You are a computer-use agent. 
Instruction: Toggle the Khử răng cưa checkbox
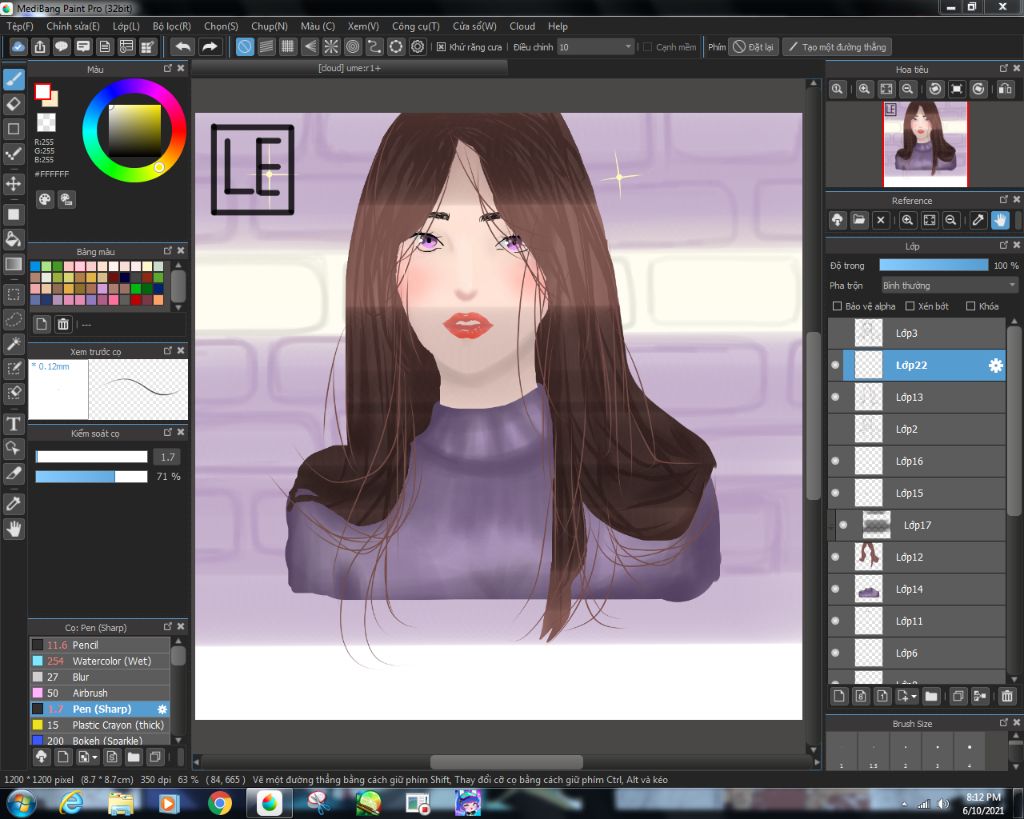click(x=442, y=47)
